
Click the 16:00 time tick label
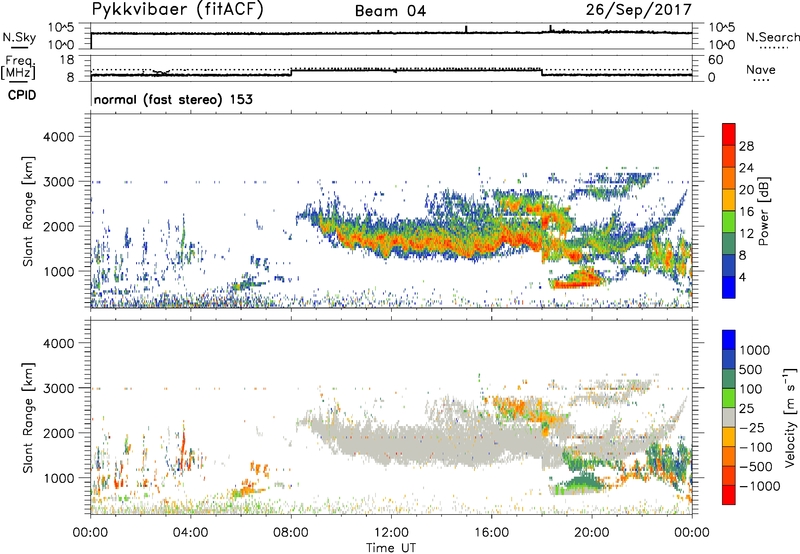pos(491,533)
